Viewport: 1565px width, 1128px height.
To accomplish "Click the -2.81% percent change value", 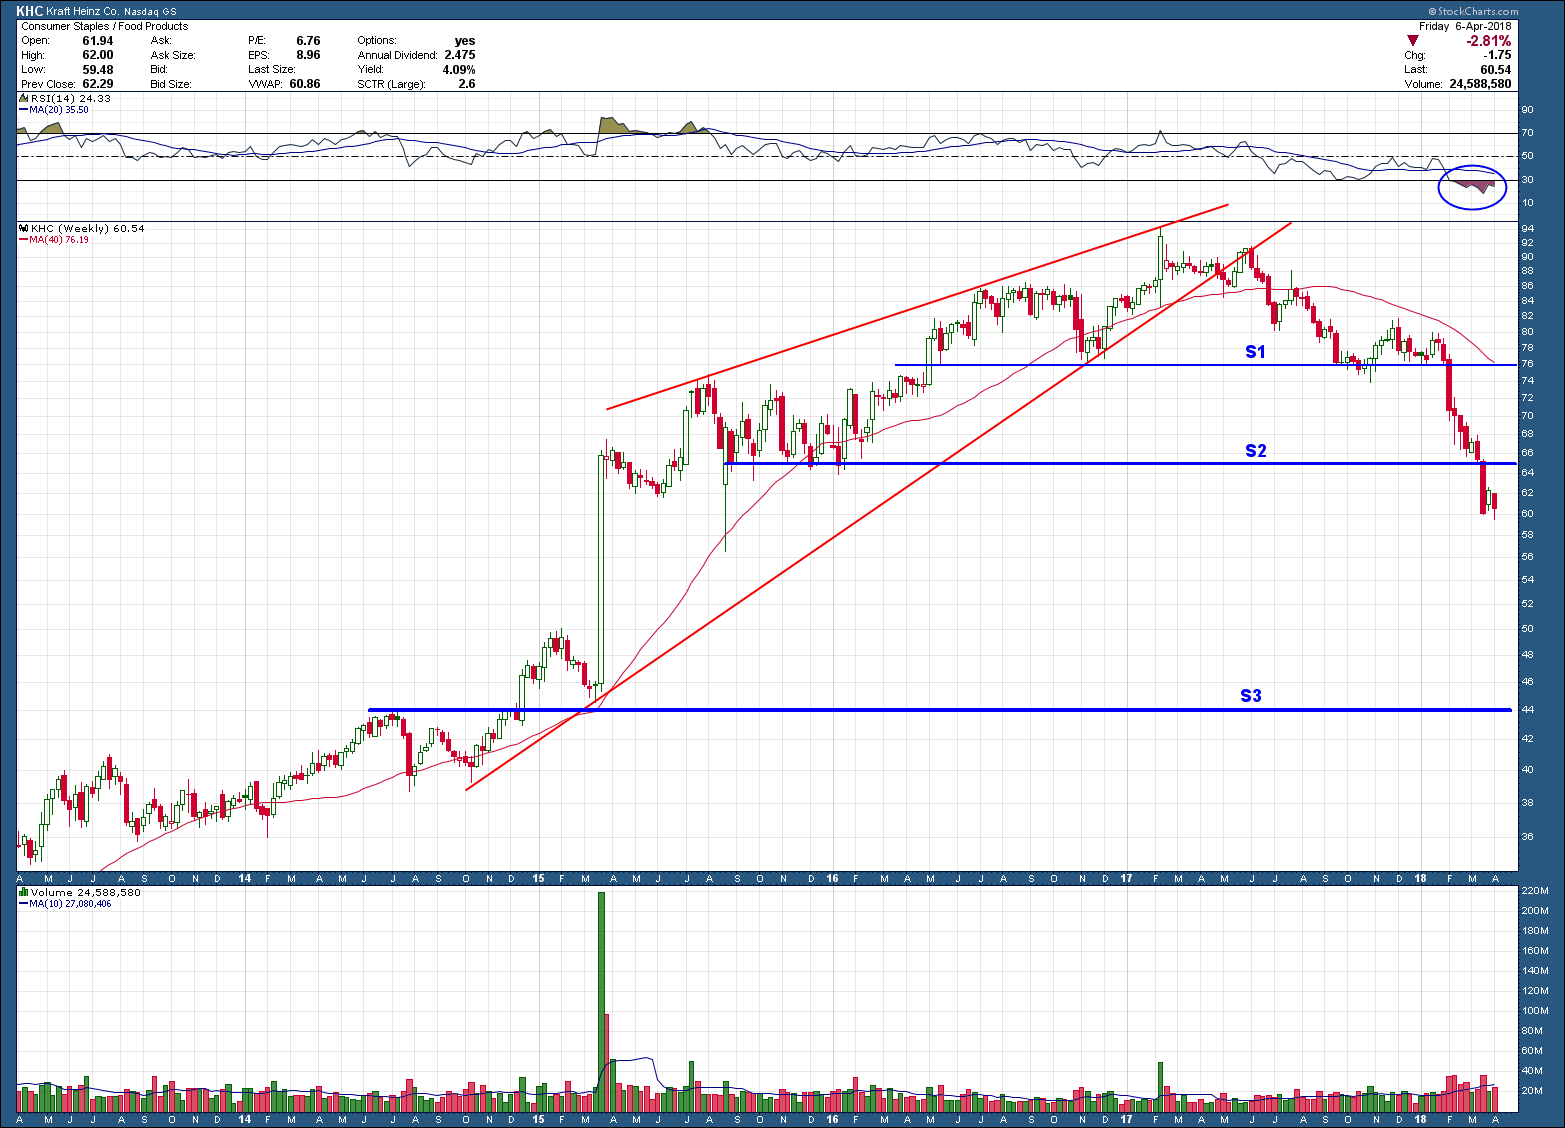I will pyautogui.click(x=1488, y=41).
